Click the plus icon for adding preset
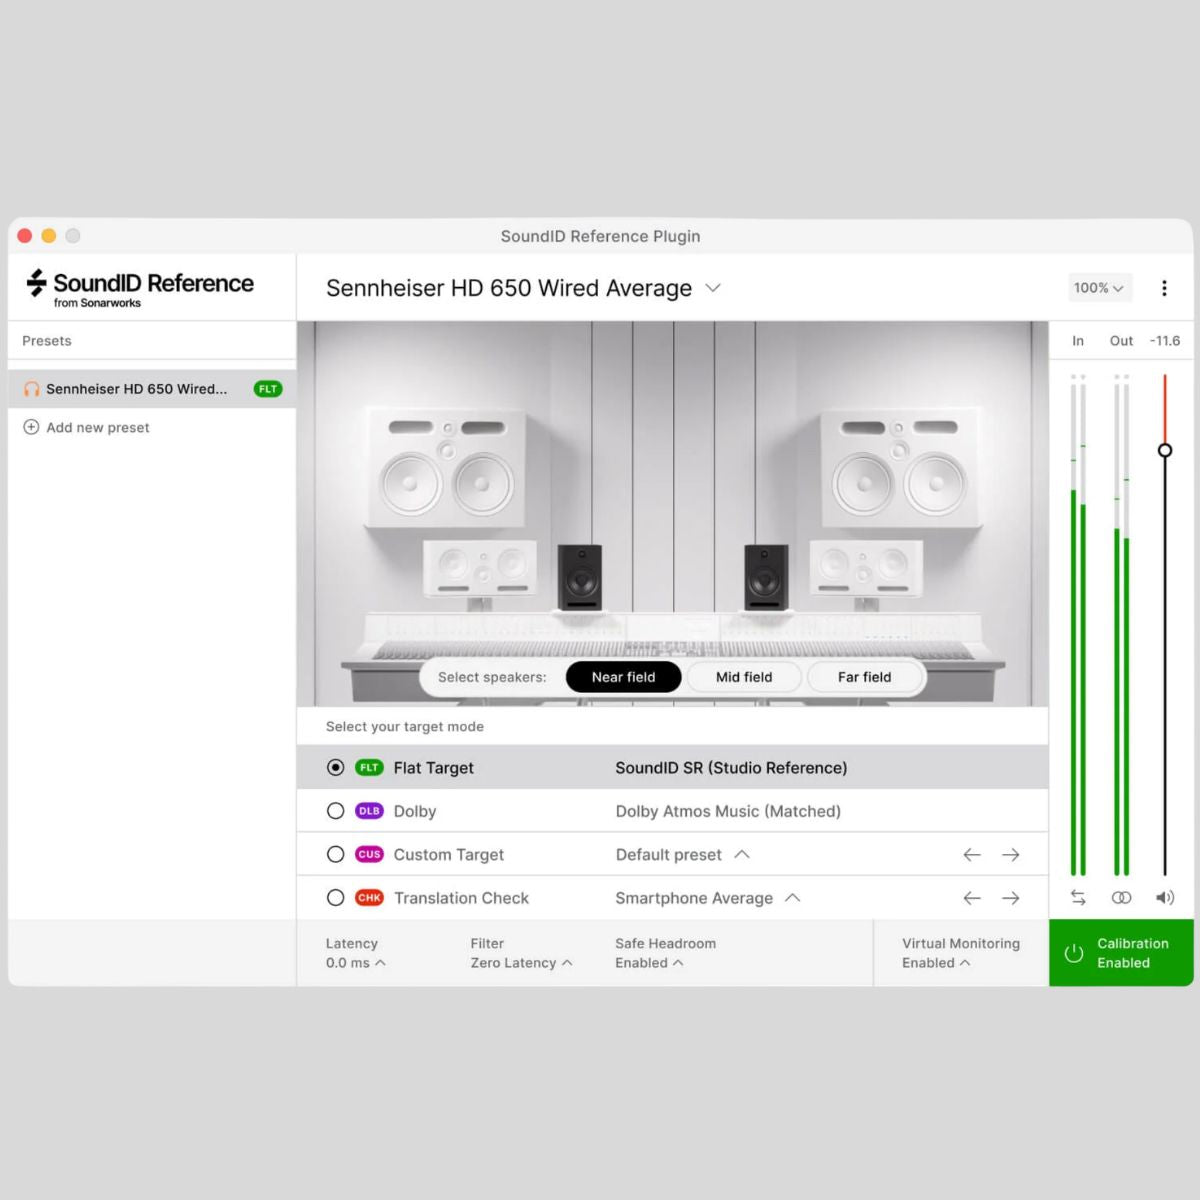Screen dimensions: 1200x1200 click(31, 427)
